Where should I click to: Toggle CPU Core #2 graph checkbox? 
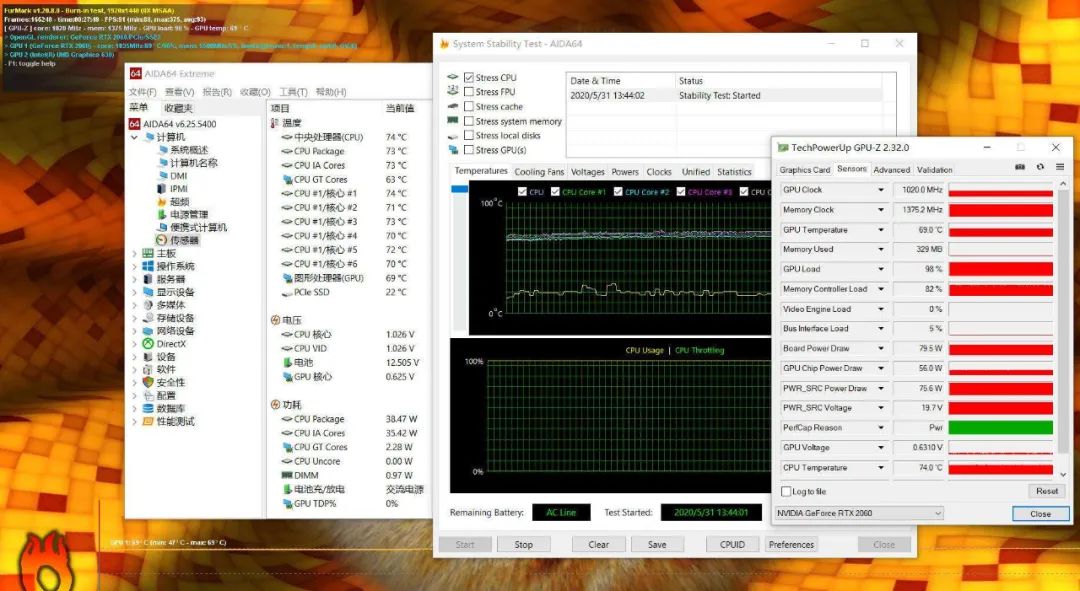pyautogui.click(x=618, y=191)
